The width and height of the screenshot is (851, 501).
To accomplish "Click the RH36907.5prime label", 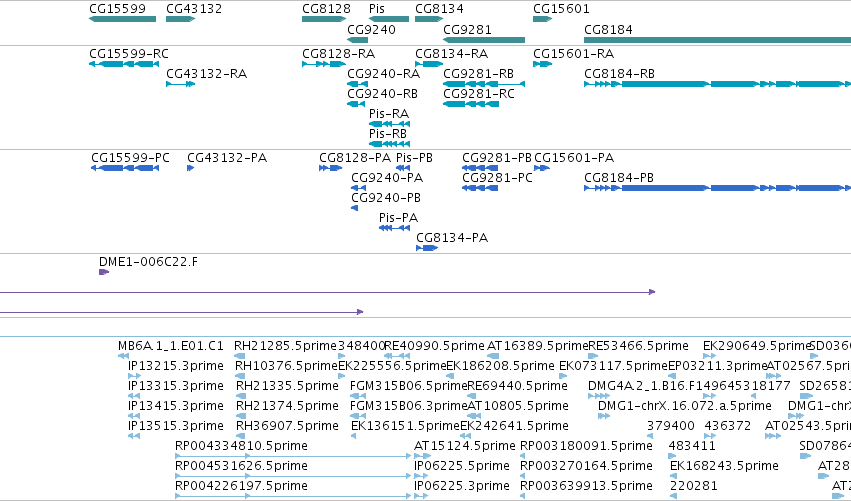I will [x=287, y=426].
